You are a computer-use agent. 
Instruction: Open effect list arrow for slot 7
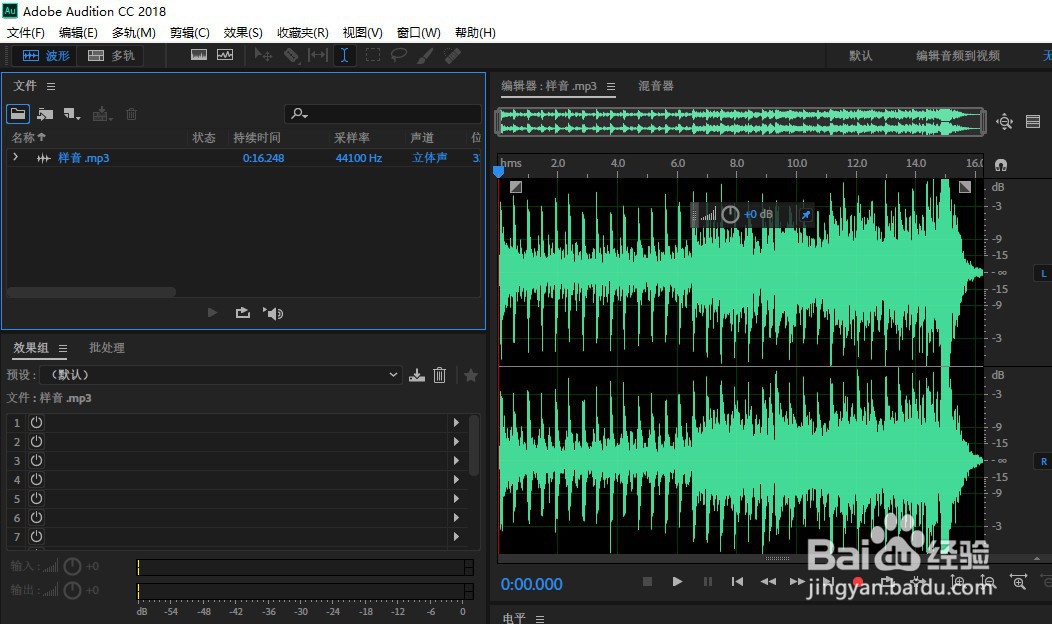(456, 537)
